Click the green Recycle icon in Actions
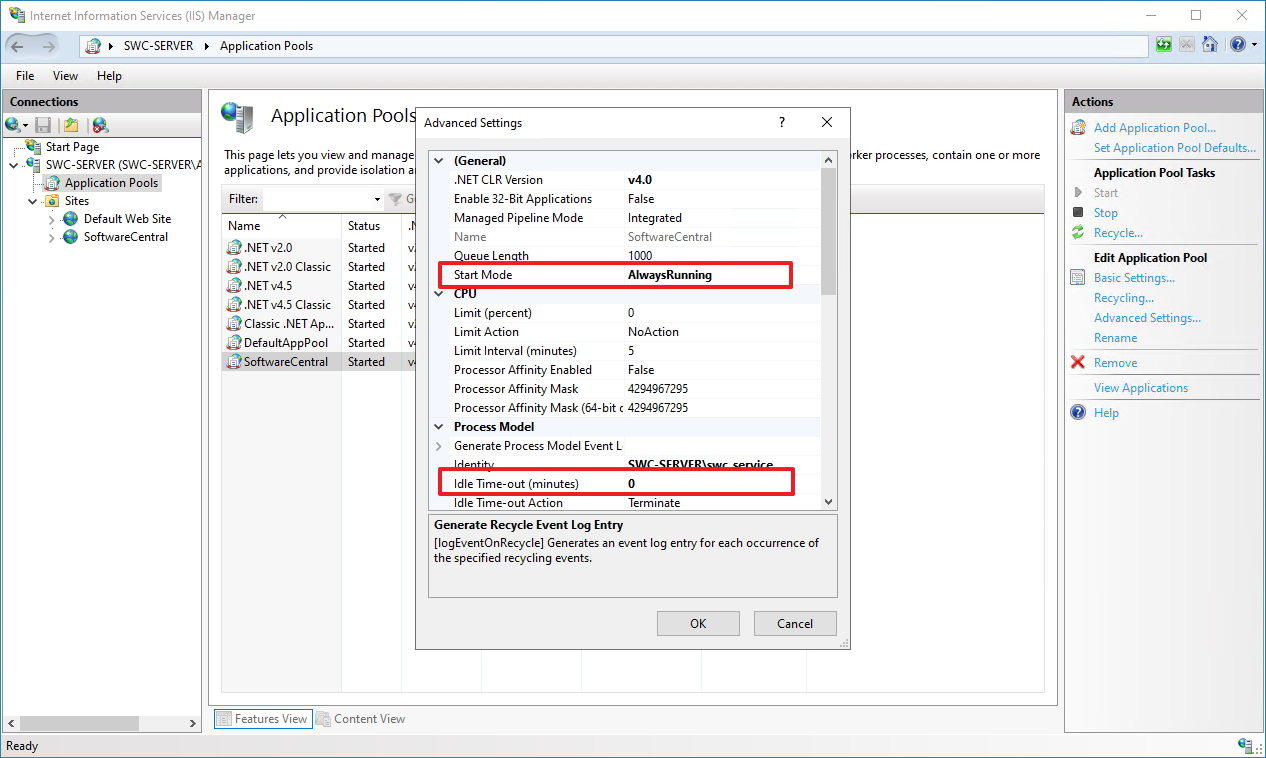The image size is (1266, 758). (1078, 233)
